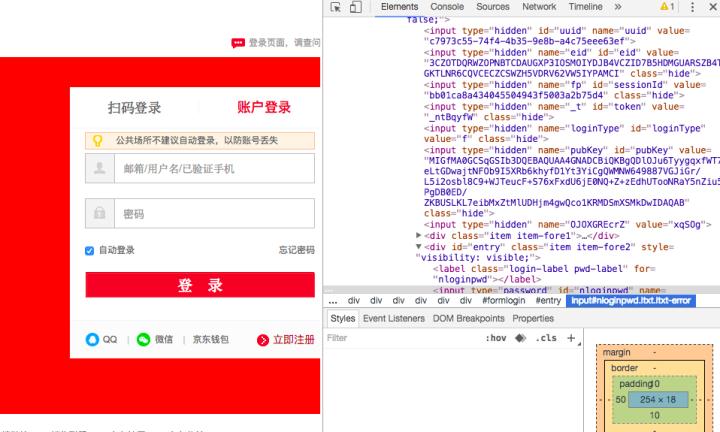Image resolution: width=720 pixels, height=432 pixels.
Task: Activate the inspect element picker icon
Action: click(336, 7)
